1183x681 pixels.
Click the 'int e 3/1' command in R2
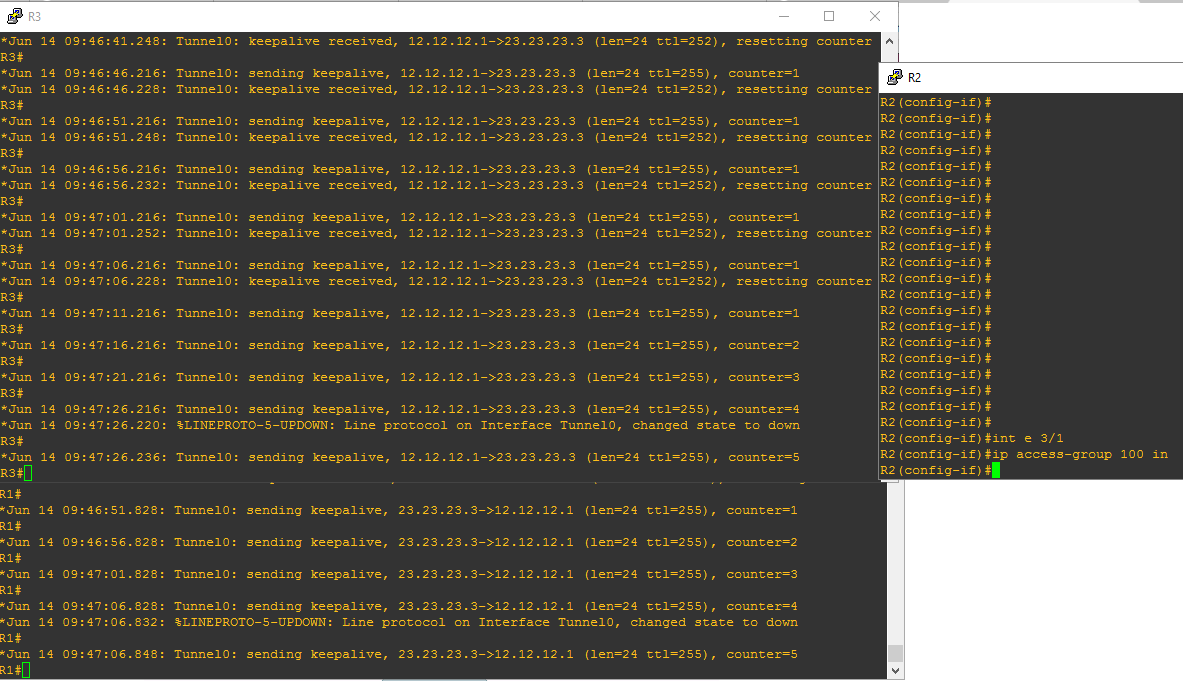(x=1028, y=438)
